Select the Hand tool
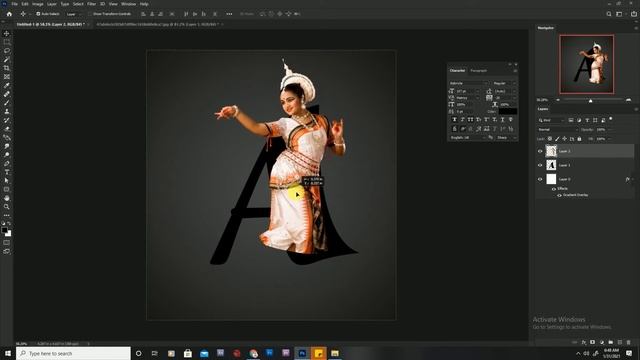The width and height of the screenshot is (640, 360). [7, 198]
